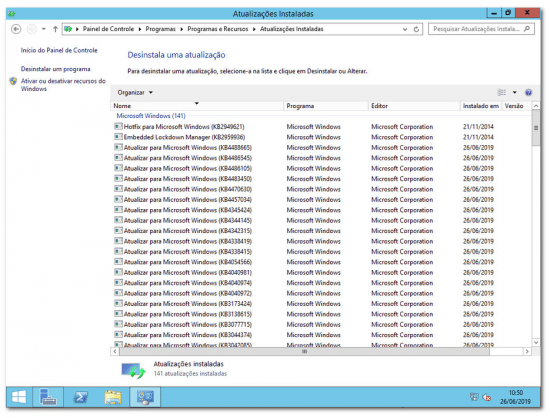Refresh the installed updates list
Screen dimensions: 550x418
pos(416,29)
